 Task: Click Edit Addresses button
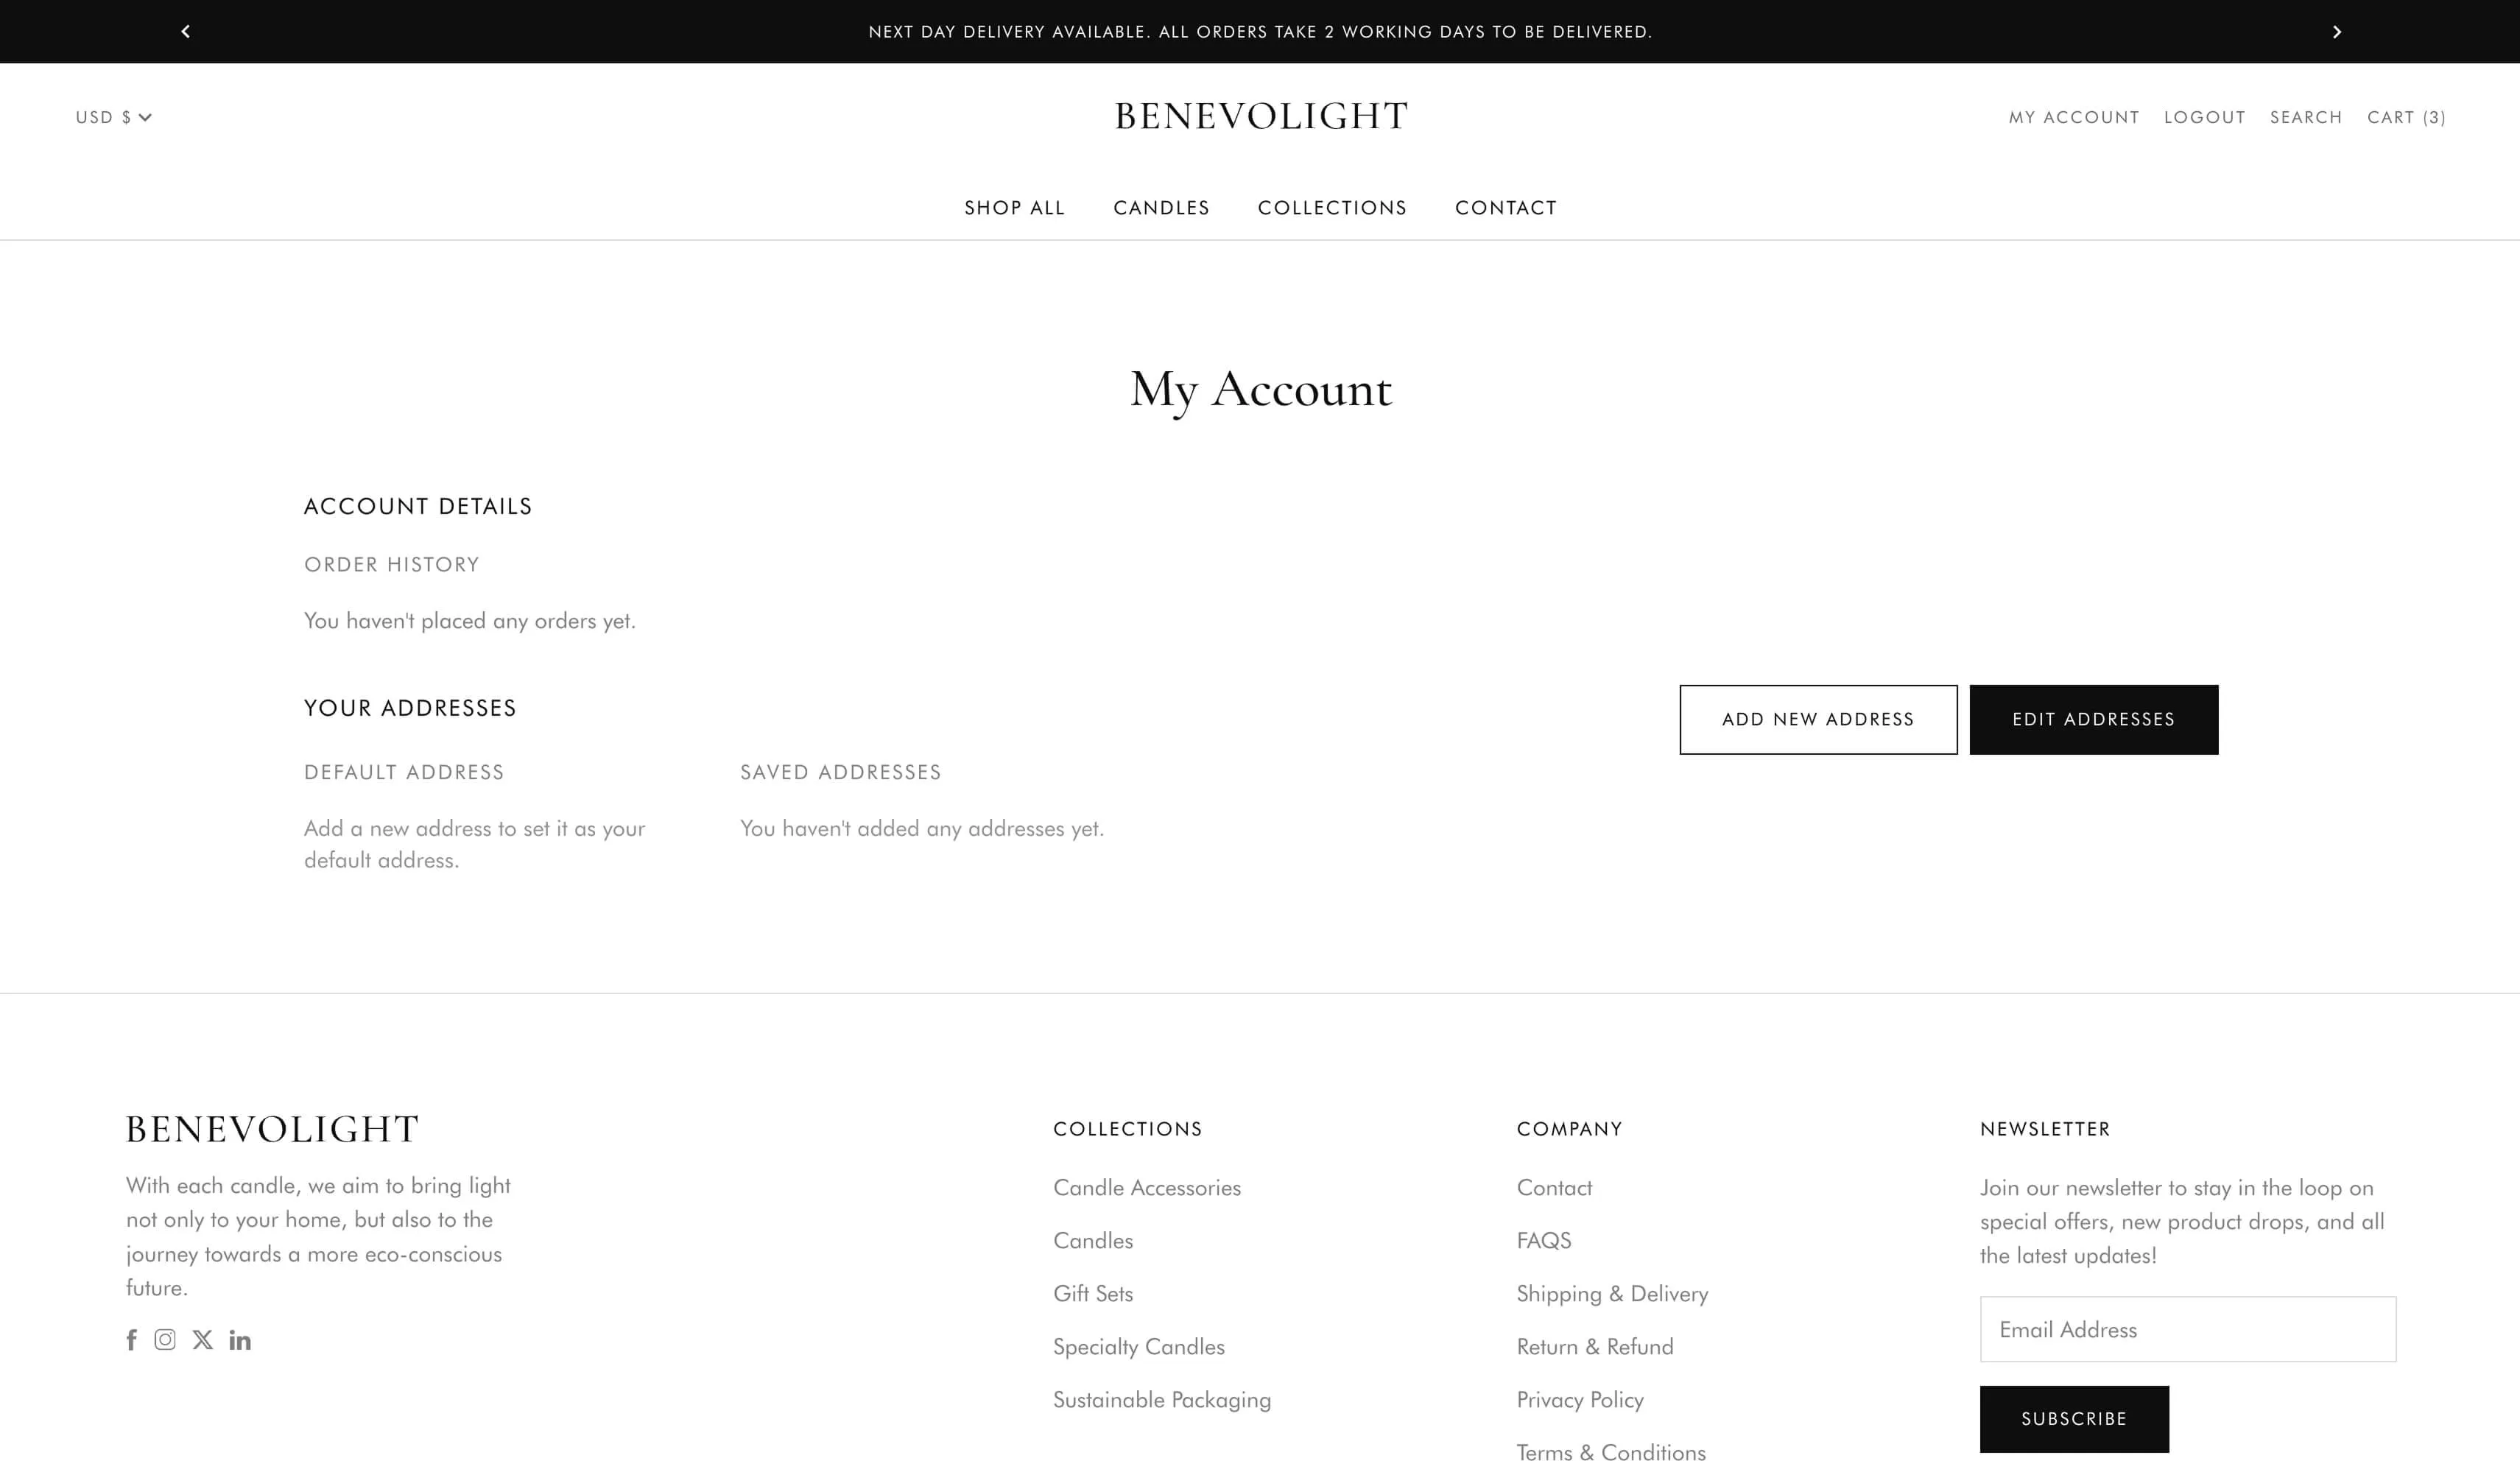pos(2094,720)
